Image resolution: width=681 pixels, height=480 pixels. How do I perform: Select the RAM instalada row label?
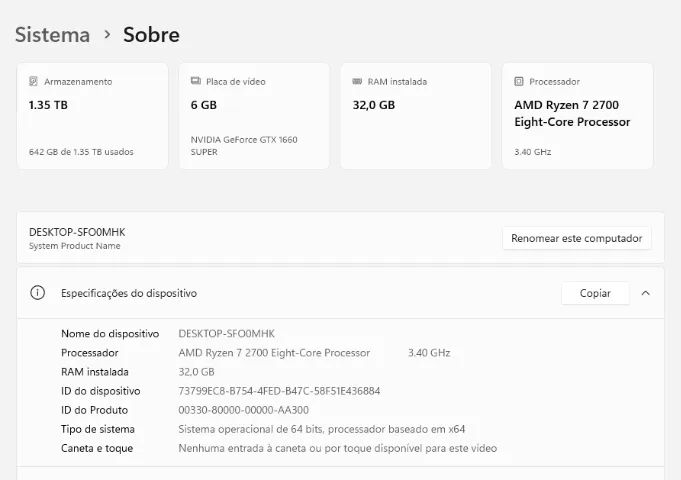[x=95, y=372]
